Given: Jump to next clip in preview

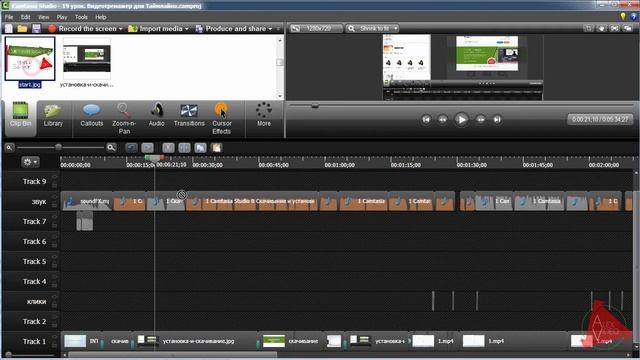Looking at the screenshot, I should point(497,120).
